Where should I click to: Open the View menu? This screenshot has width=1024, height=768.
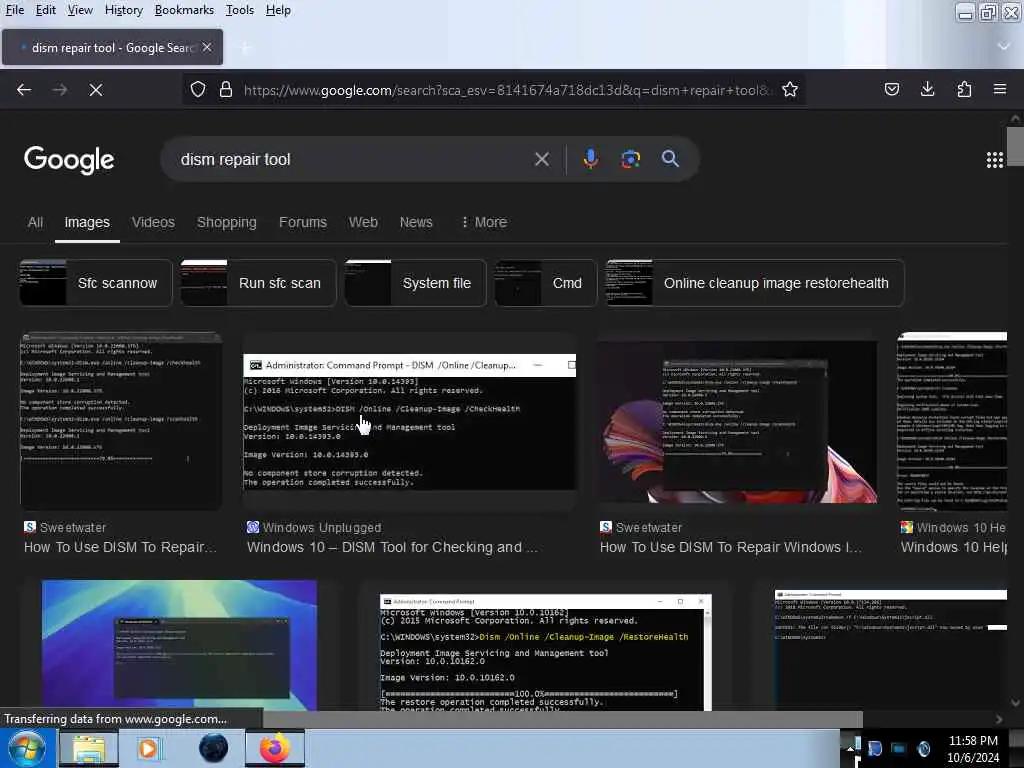click(x=80, y=10)
